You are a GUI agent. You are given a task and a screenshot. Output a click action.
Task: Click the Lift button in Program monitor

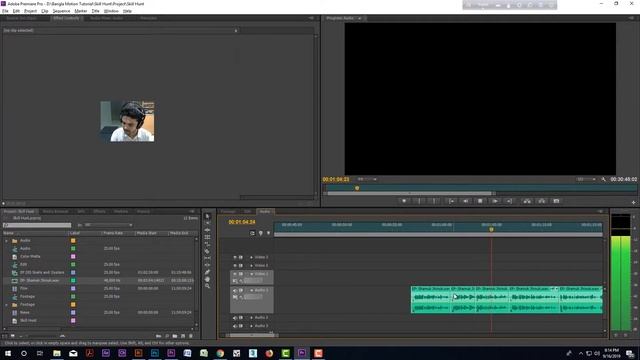pos(527,201)
